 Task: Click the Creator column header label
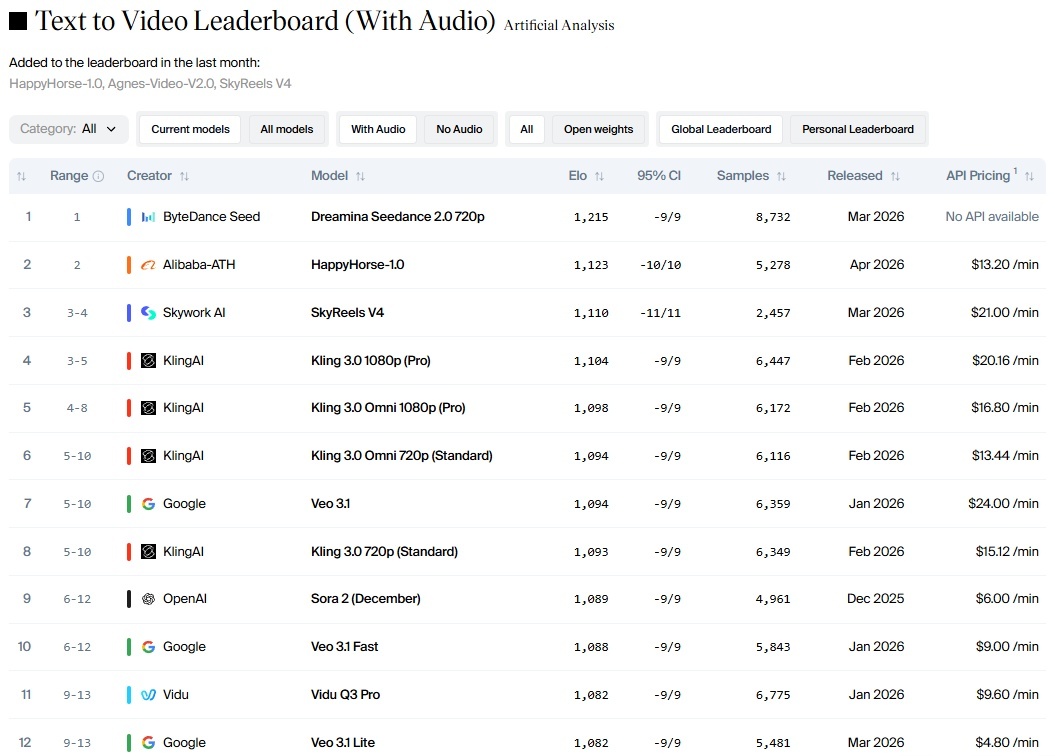tap(149, 176)
